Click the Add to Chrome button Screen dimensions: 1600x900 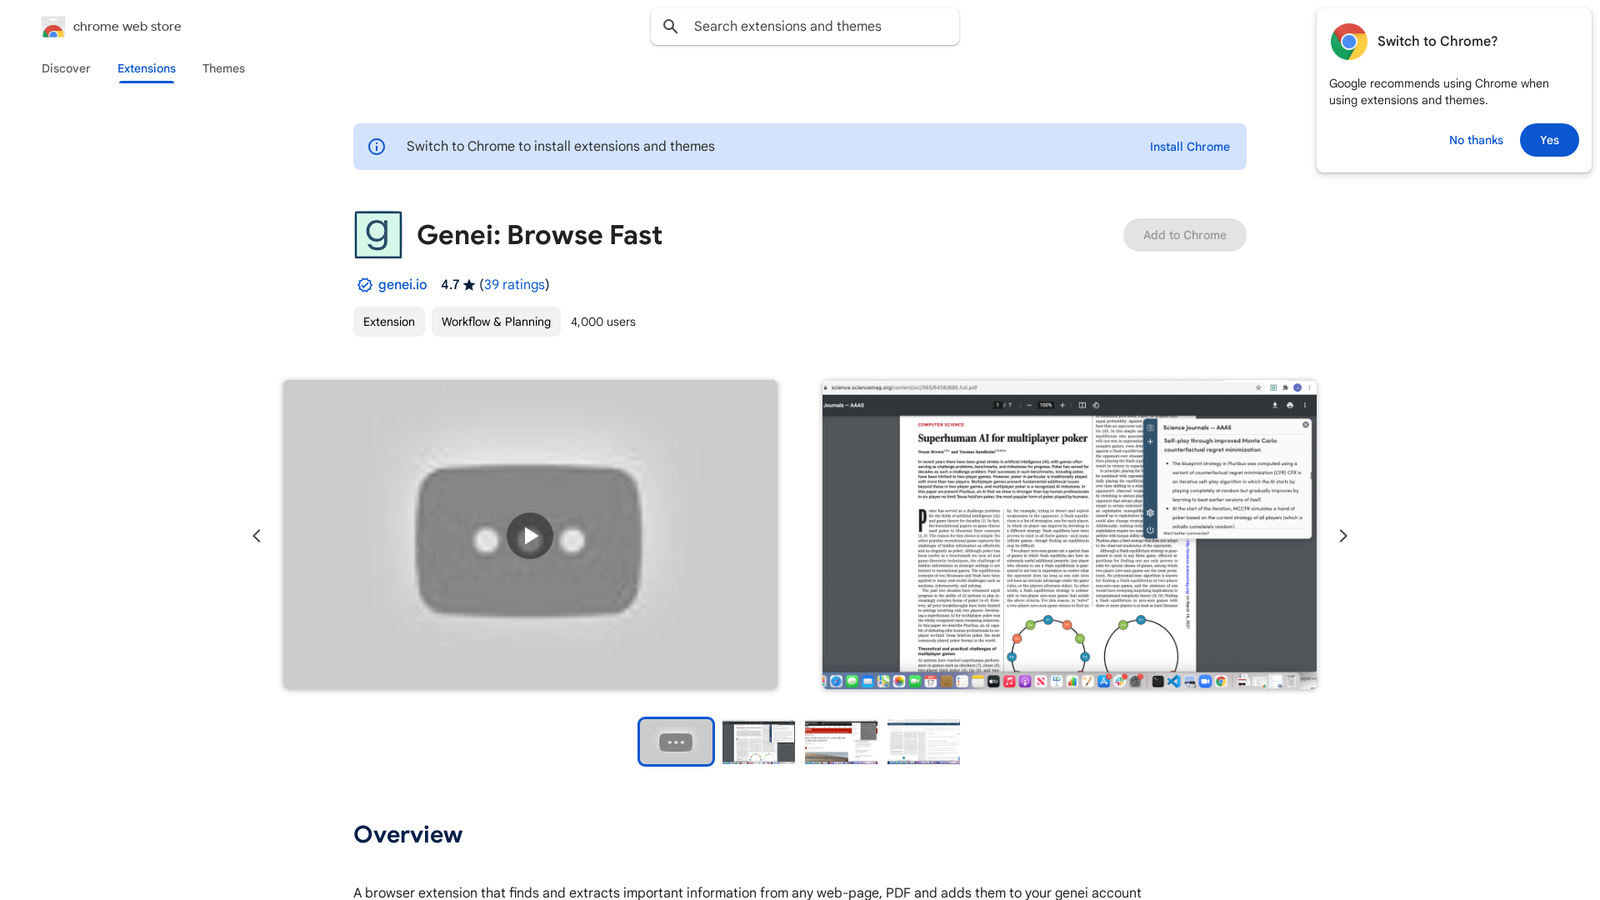[1184, 235]
